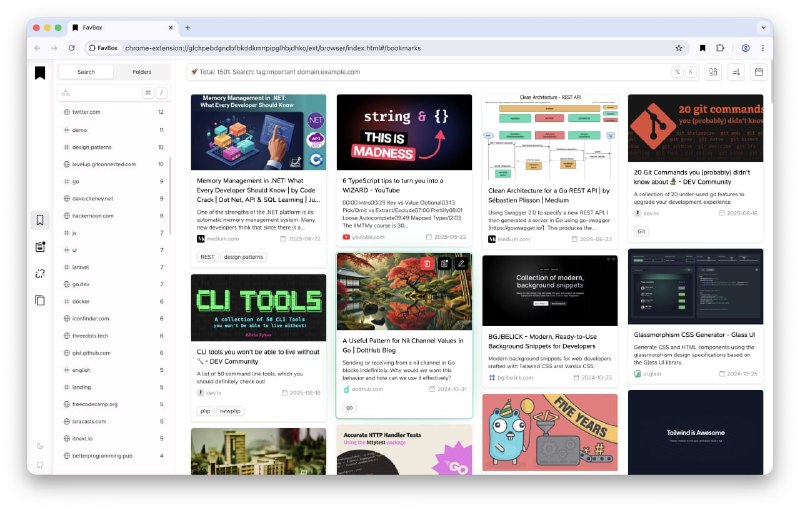Edit the Nil Channel Values bookmark
The image size is (800, 510).
(x=461, y=264)
